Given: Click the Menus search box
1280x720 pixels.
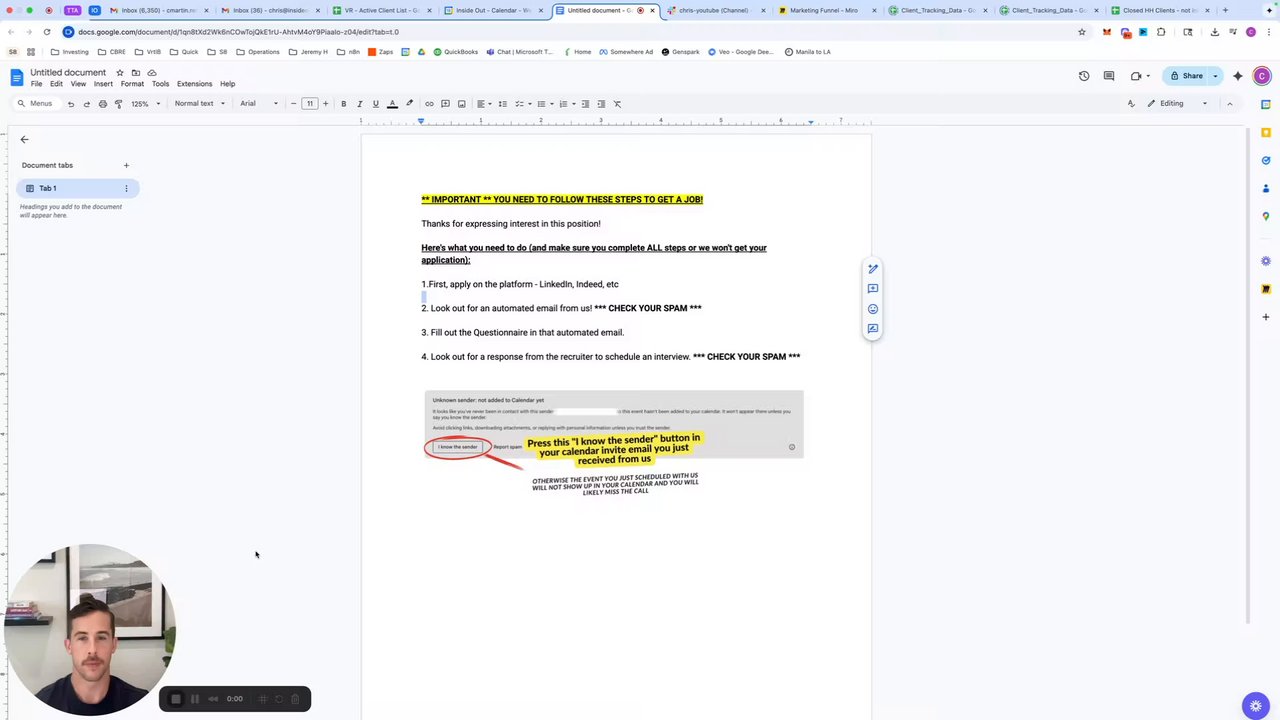Looking at the screenshot, I should [x=35, y=104].
